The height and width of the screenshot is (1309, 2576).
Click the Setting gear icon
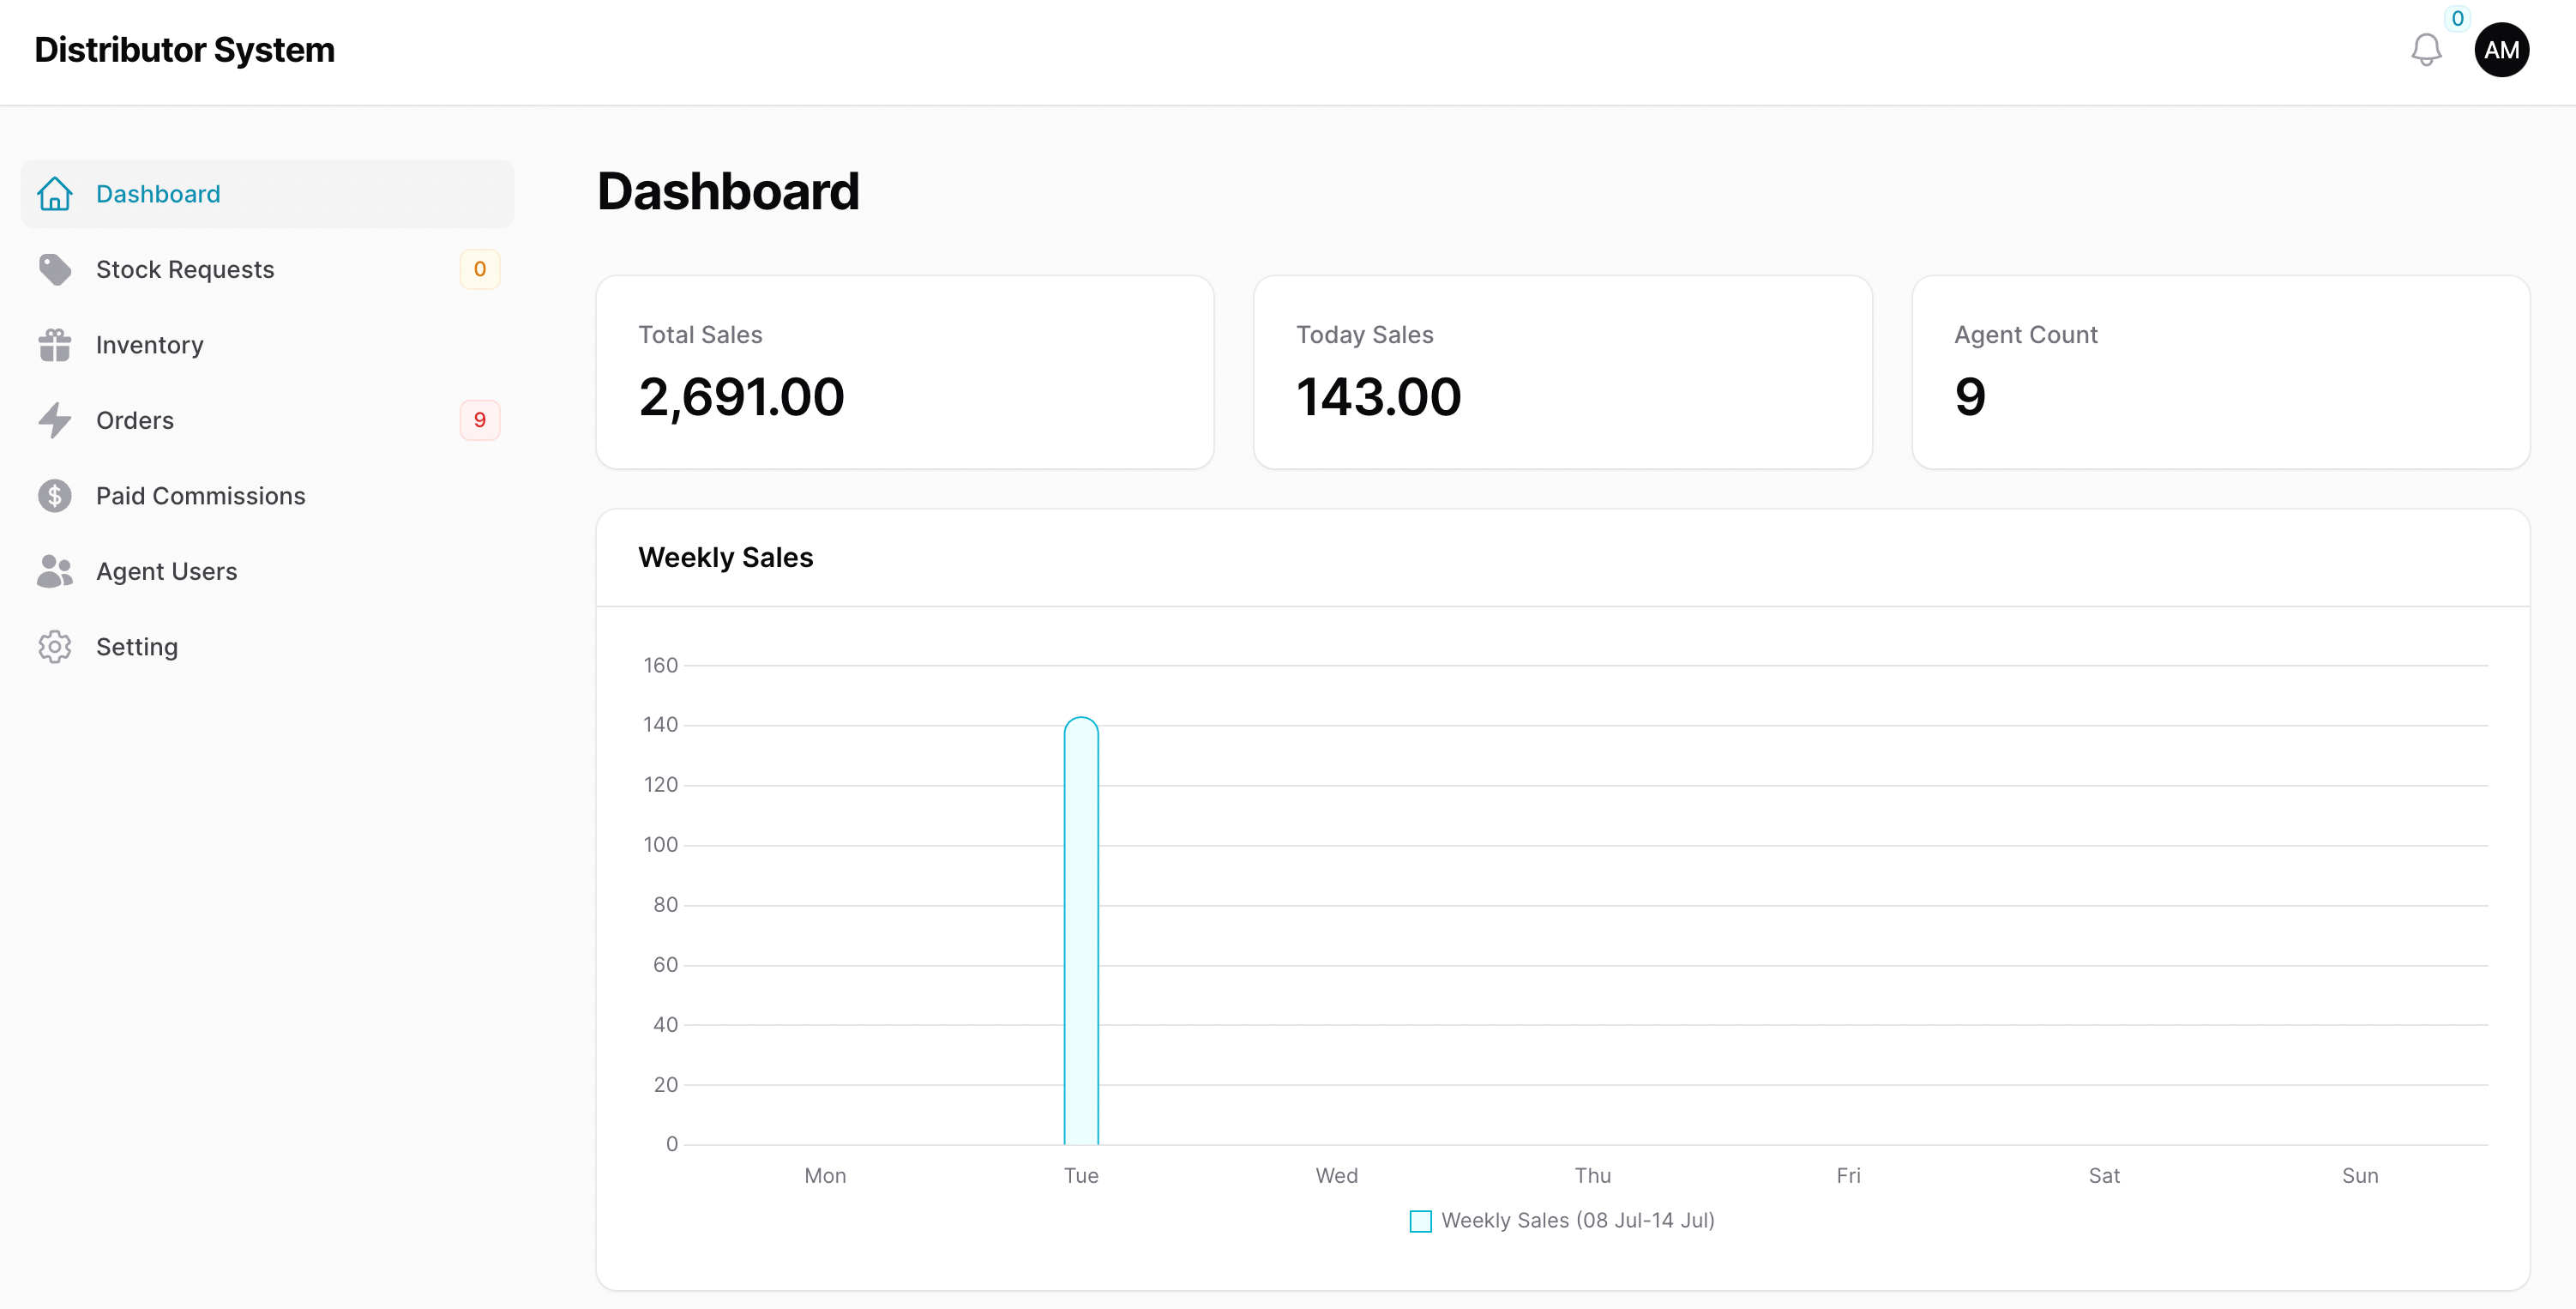coord(55,647)
